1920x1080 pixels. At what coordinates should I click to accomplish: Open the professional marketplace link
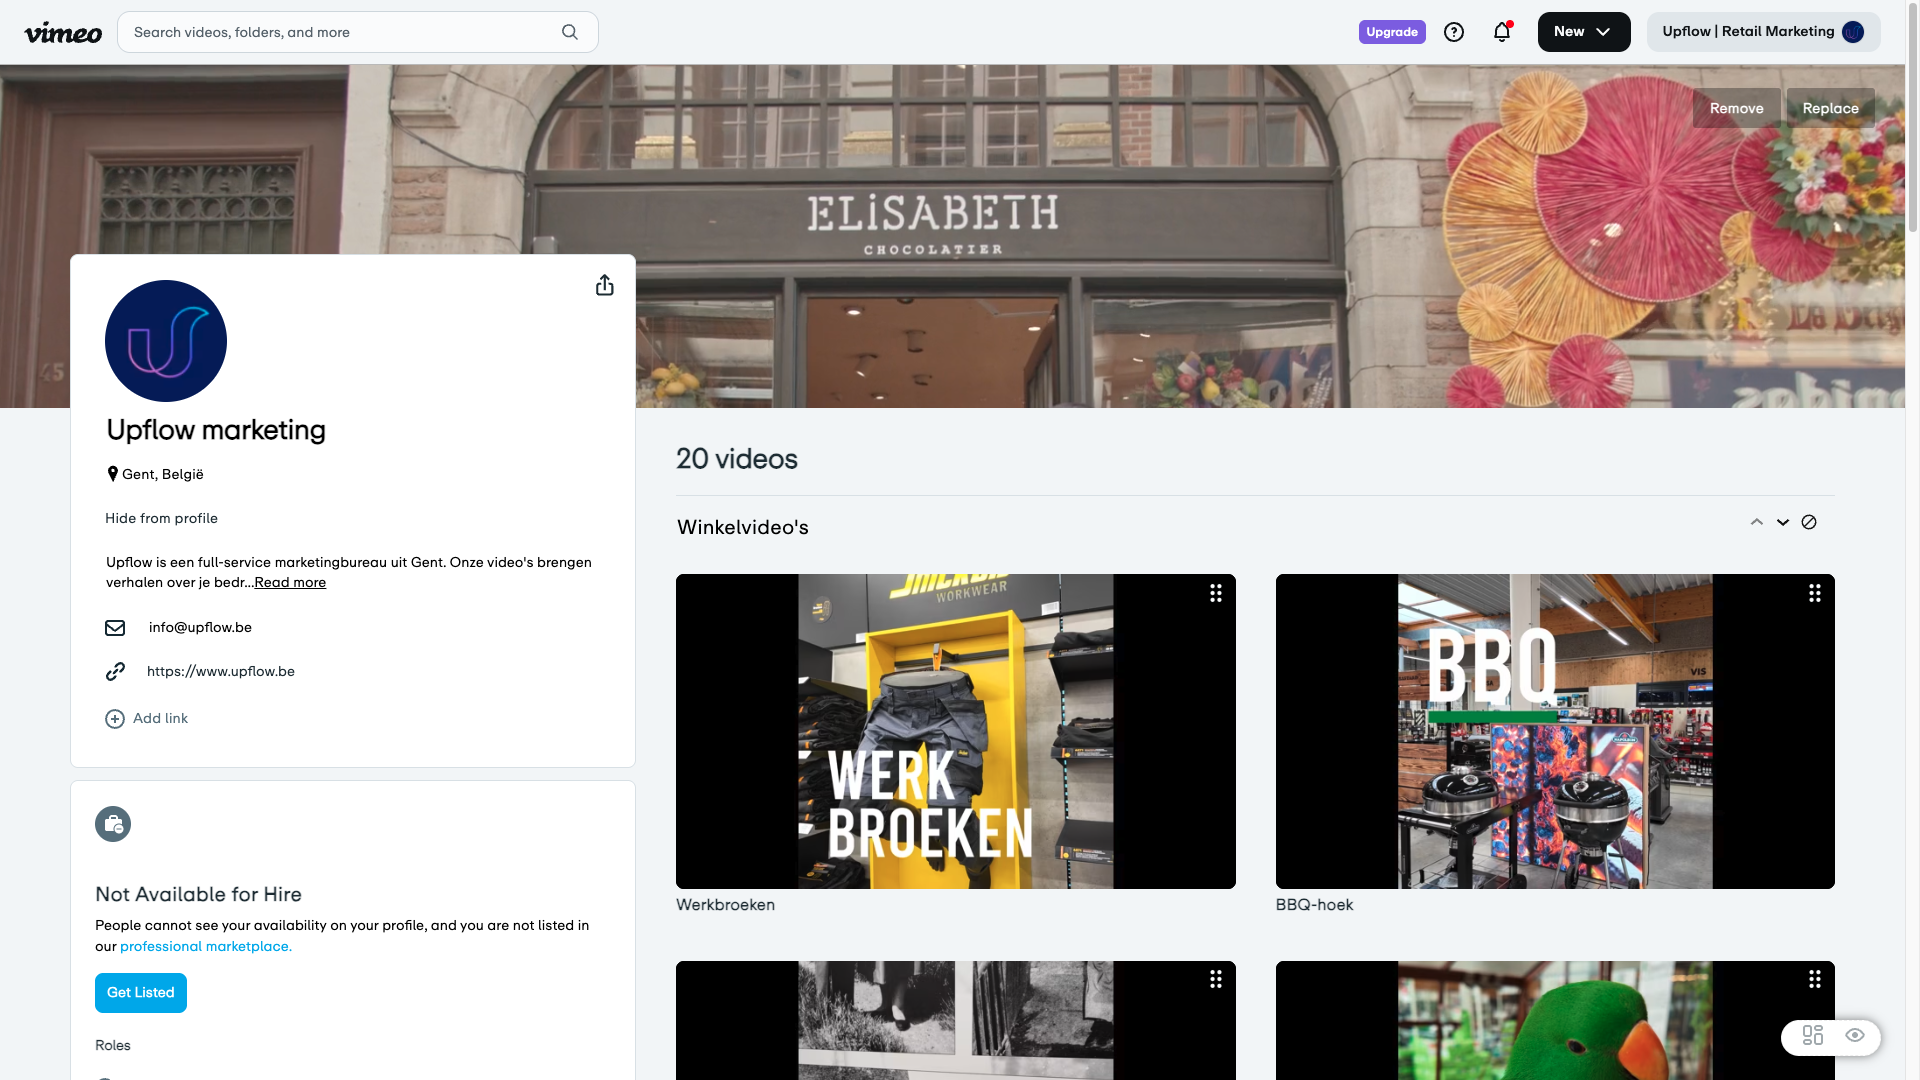point(206,947)
